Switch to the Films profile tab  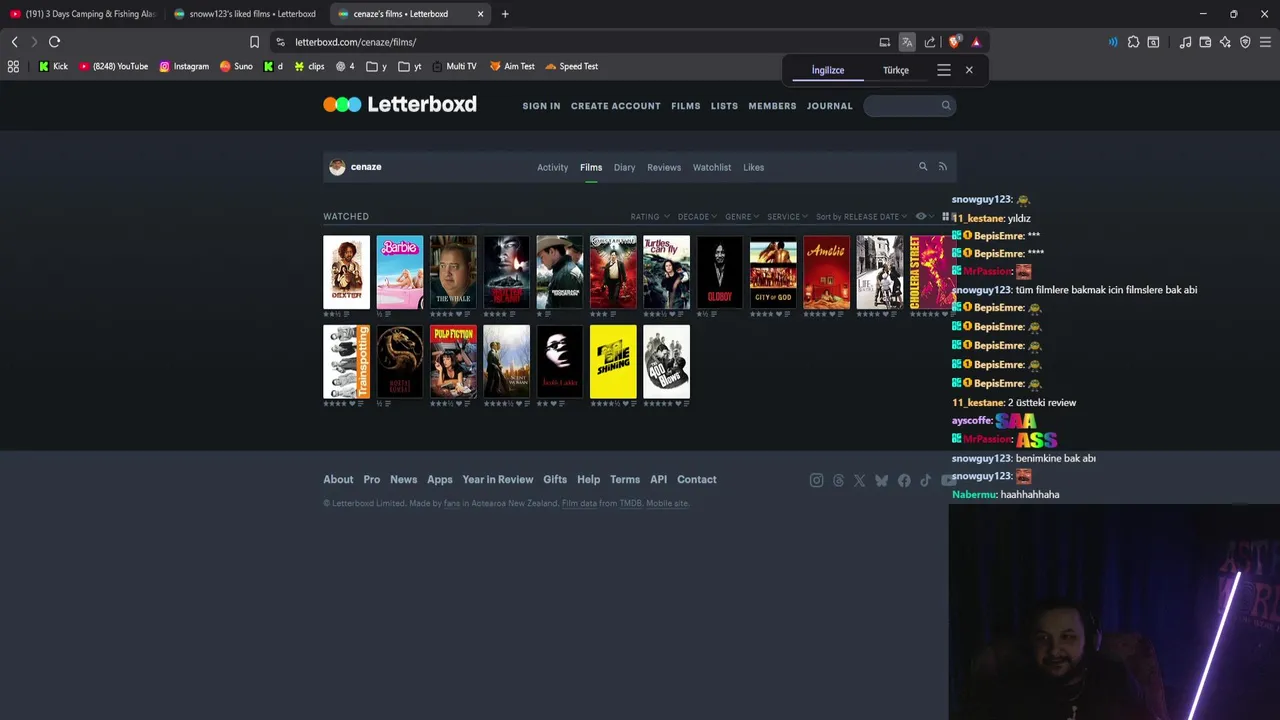pyautogui.click(x=591, y=167)
